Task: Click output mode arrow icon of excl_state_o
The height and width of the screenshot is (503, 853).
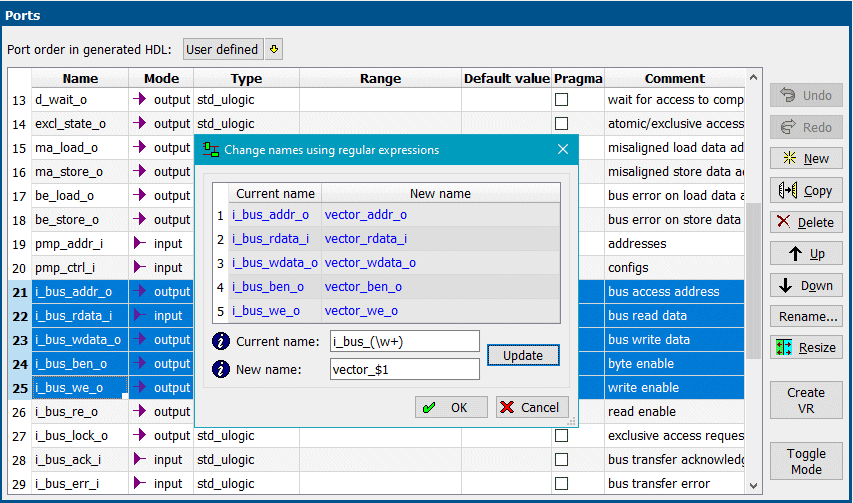Action: pos(140,123)
